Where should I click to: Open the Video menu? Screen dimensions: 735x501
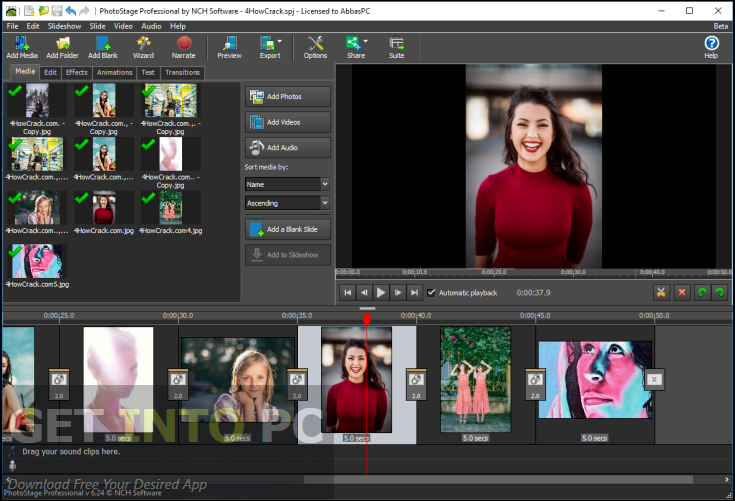point(123,26)
